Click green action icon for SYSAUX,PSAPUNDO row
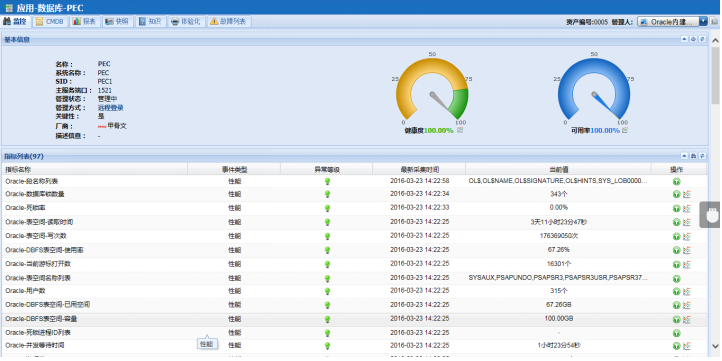The width and height of the screenshot is (722, 361). 676,278
